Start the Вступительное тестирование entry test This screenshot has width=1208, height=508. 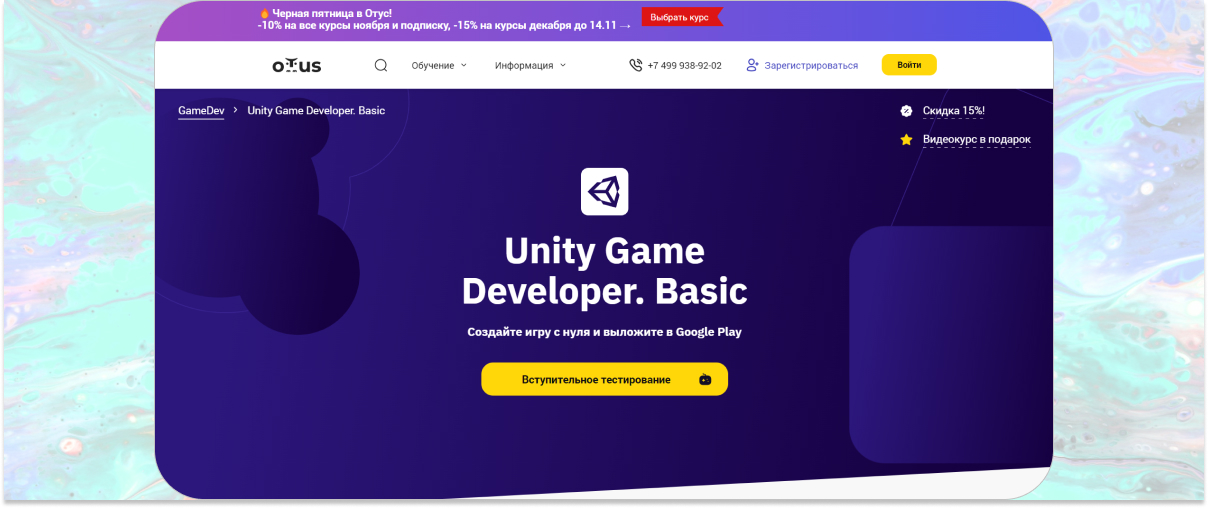[x=596, y=380]
